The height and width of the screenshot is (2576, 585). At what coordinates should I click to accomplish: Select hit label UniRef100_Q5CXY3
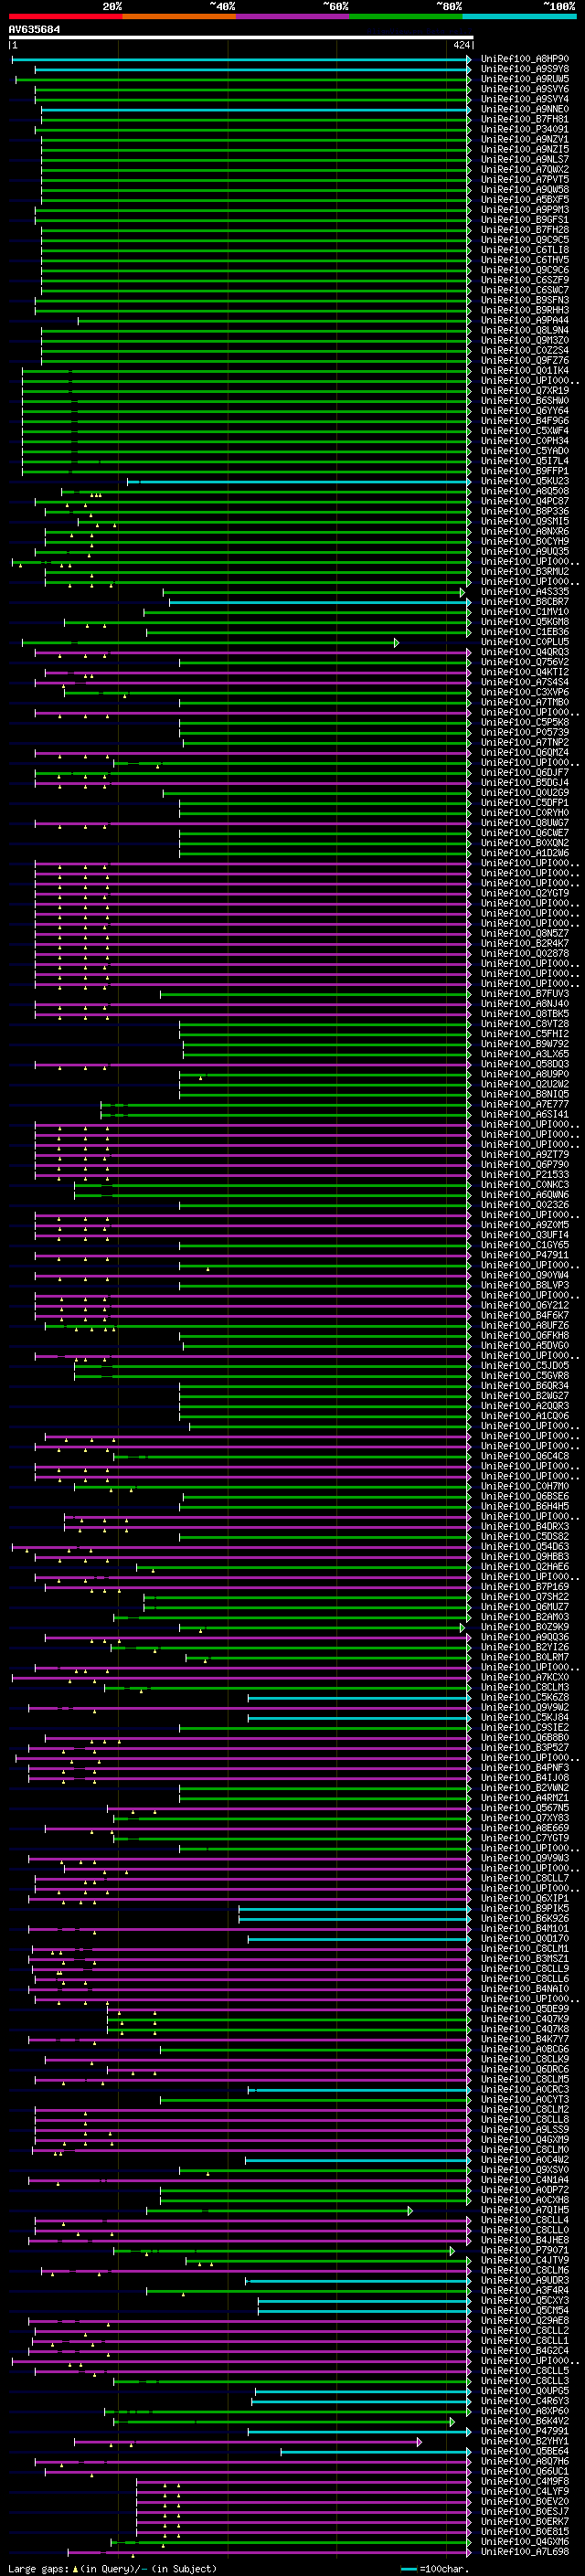coord(524,2300)
